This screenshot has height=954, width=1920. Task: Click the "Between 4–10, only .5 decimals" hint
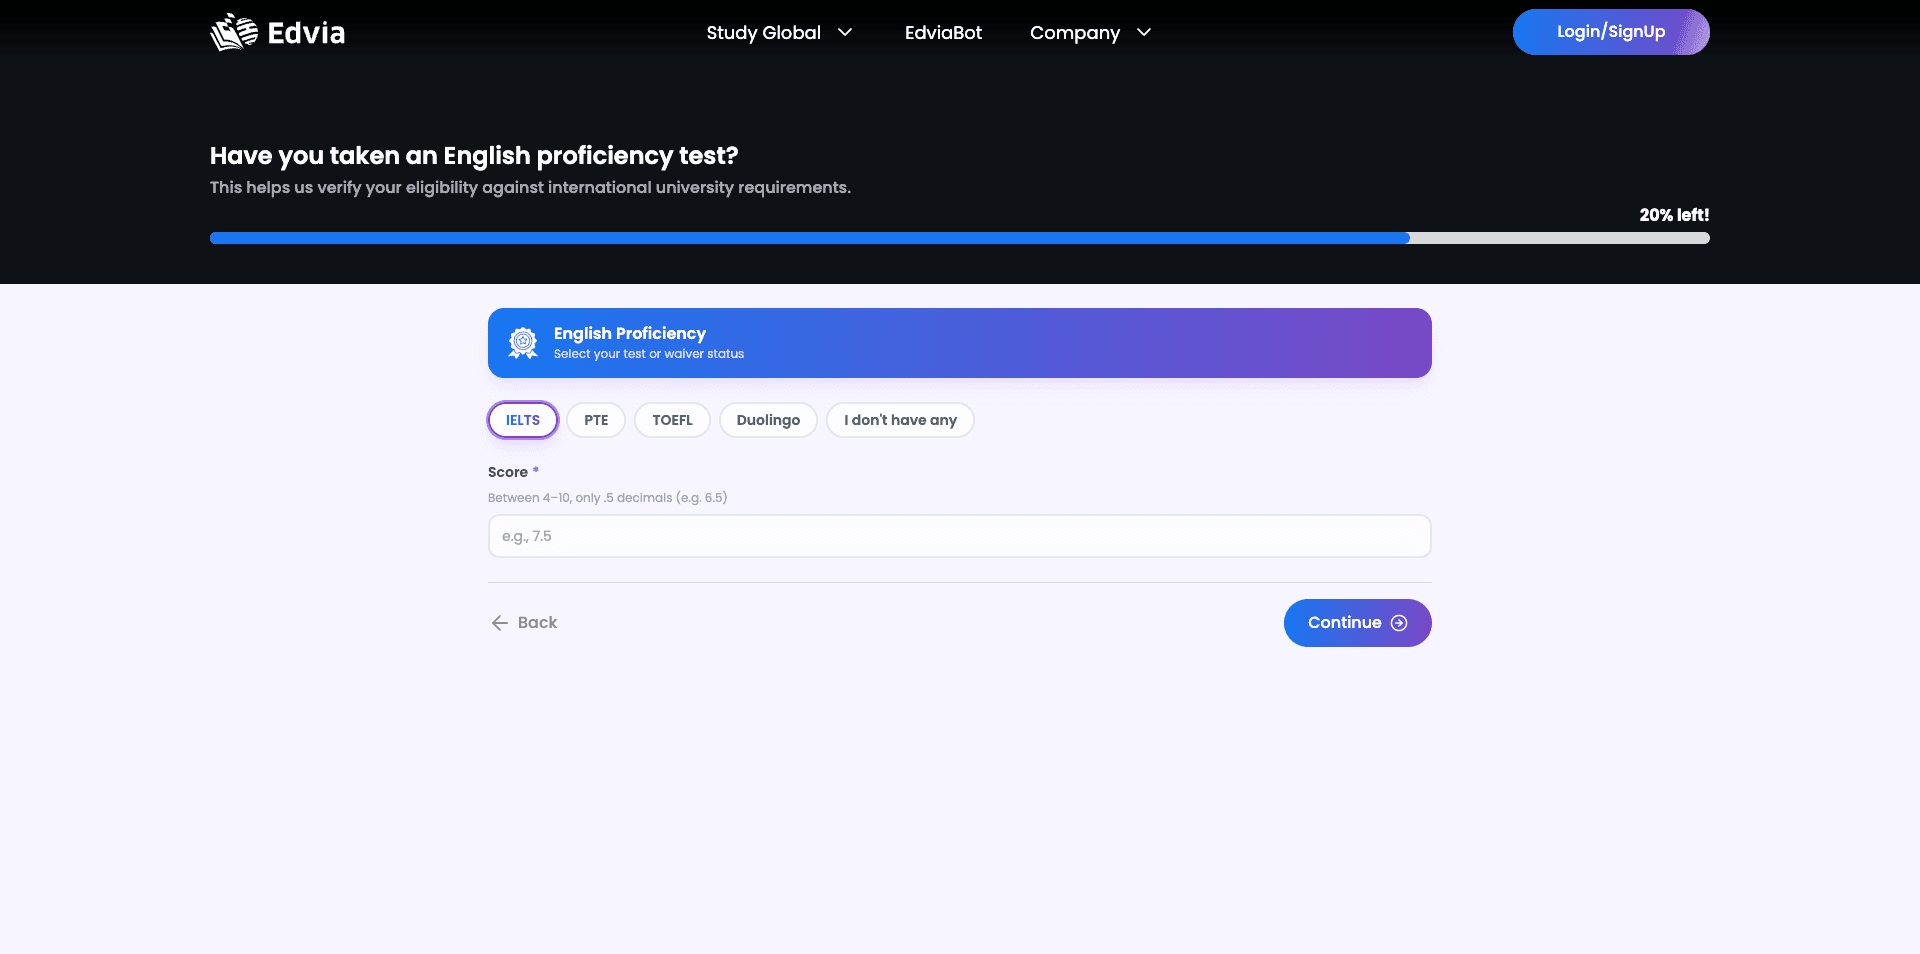click(x=607, y=497)
